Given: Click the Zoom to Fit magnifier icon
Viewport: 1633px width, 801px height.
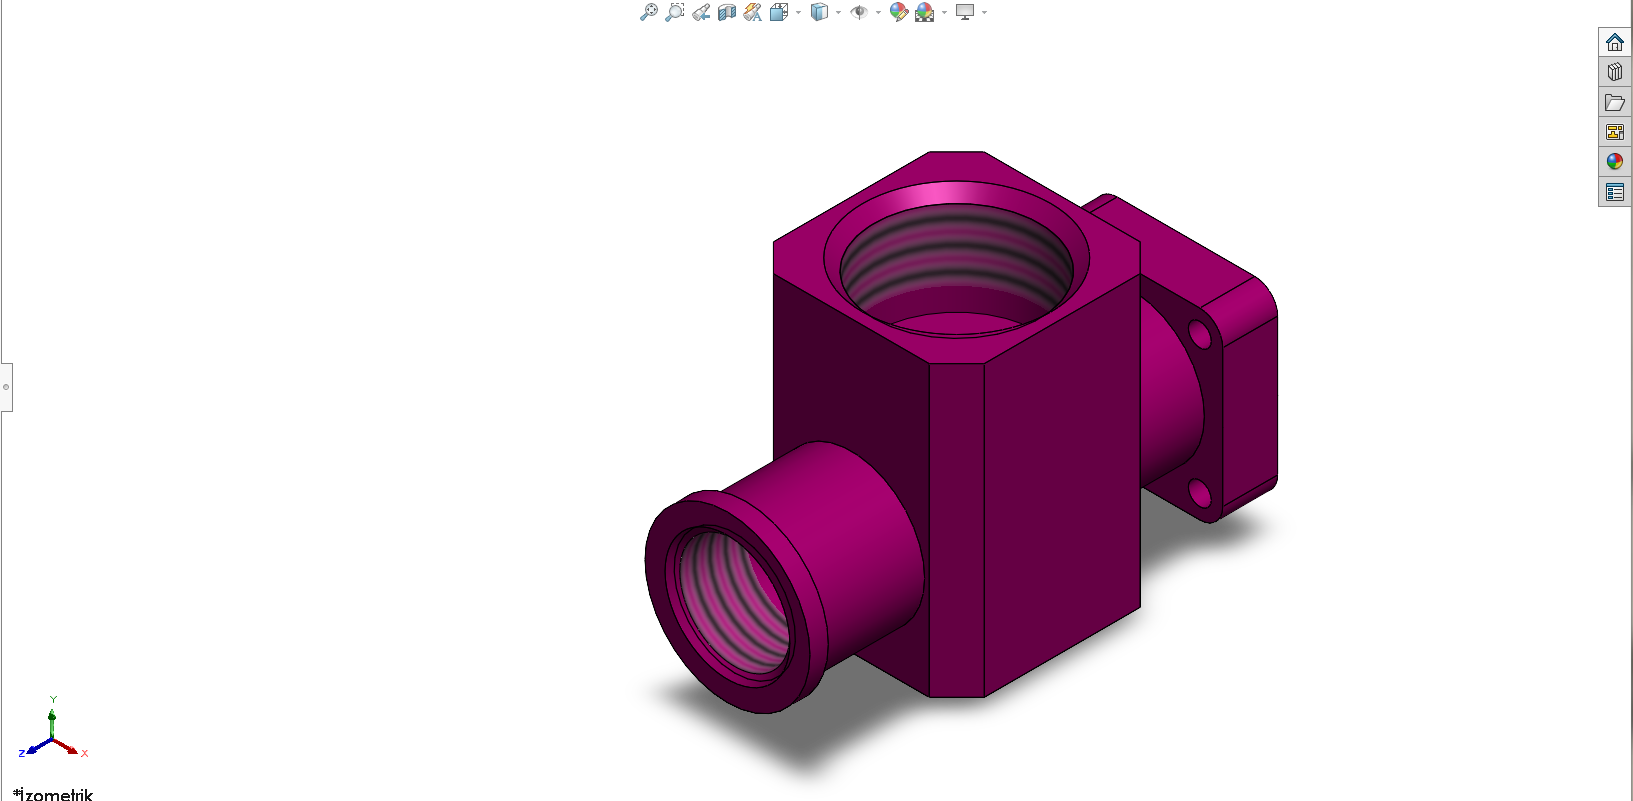Looking at the screenshot, I should point(649,12).
